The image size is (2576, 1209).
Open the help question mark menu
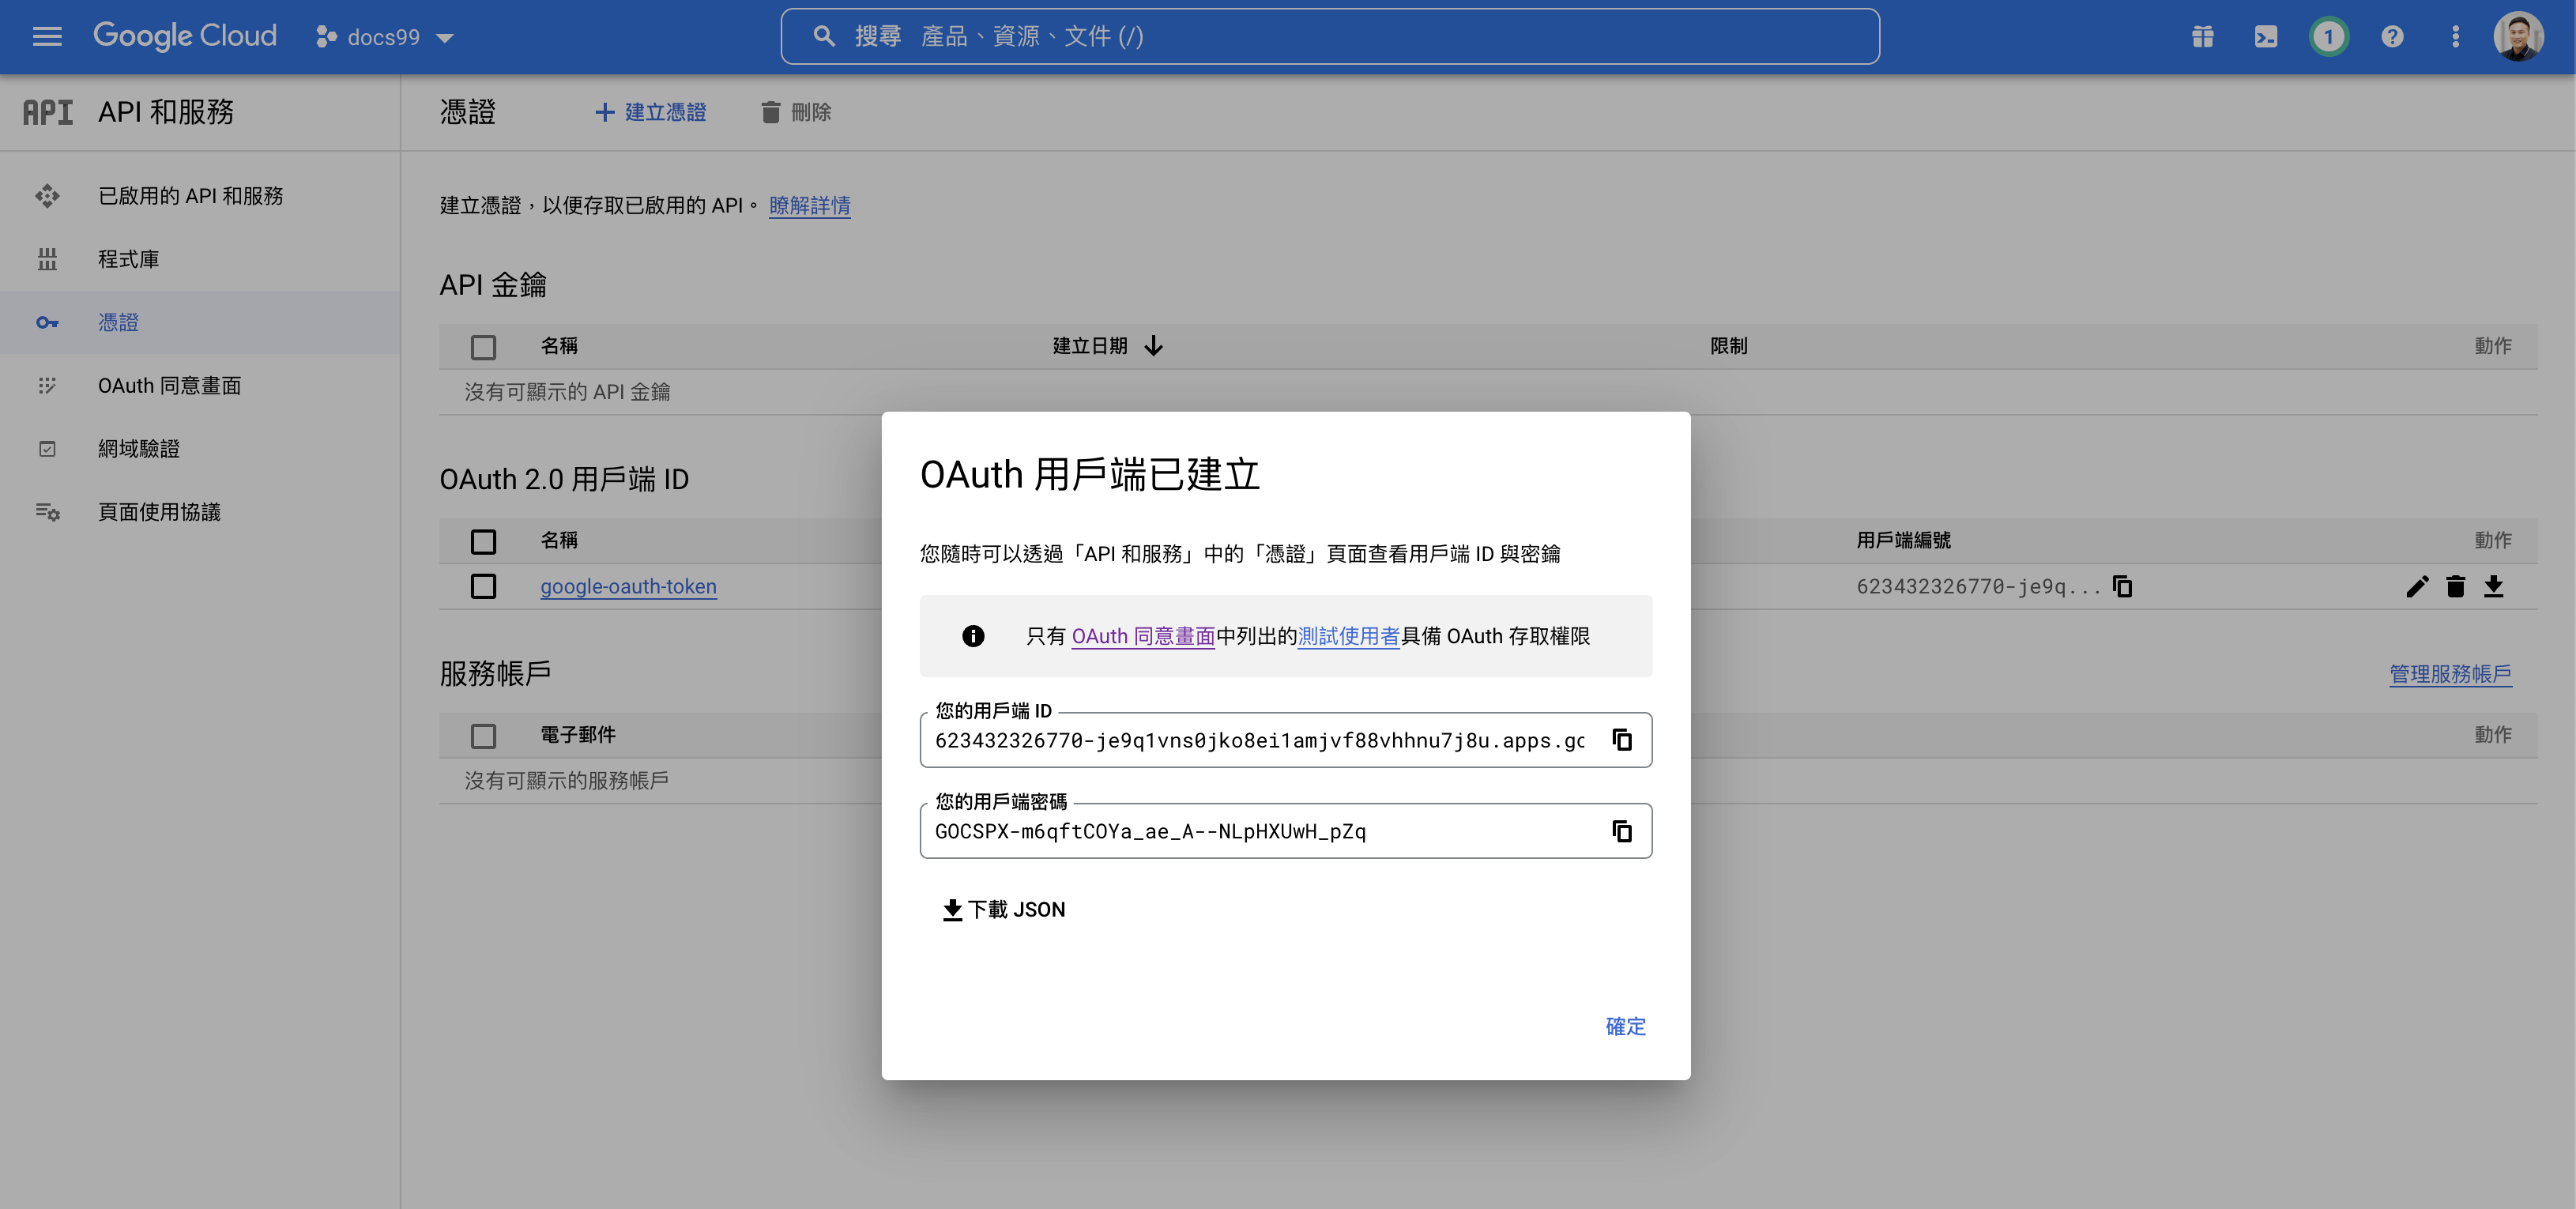(2391, 37)
